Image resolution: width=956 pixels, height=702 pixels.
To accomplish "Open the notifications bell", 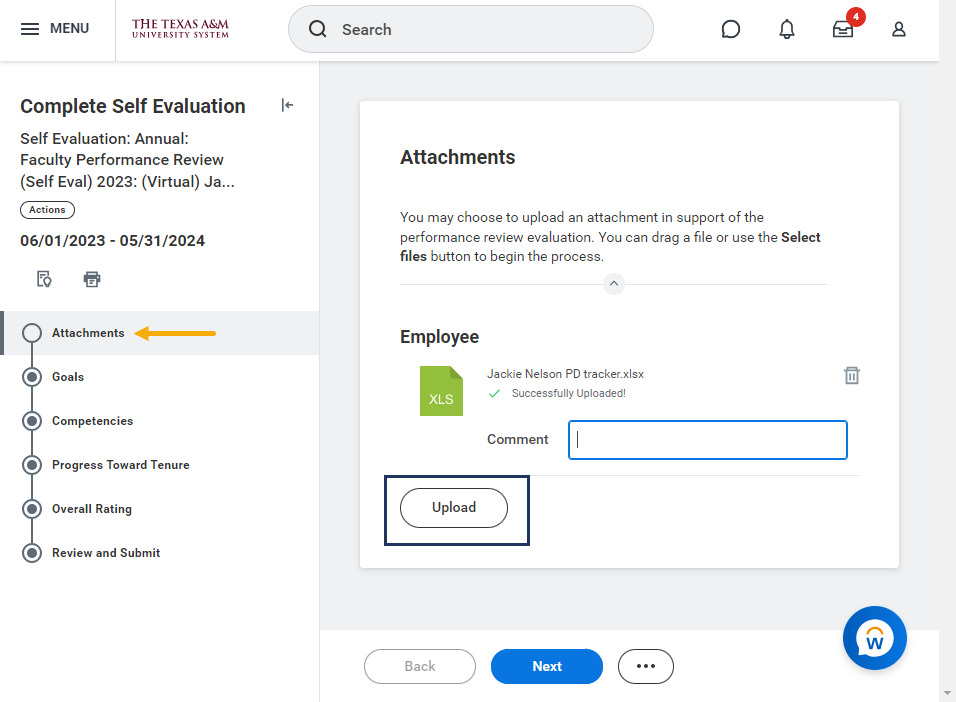I will pyautogui.click(x=787, y=29).
